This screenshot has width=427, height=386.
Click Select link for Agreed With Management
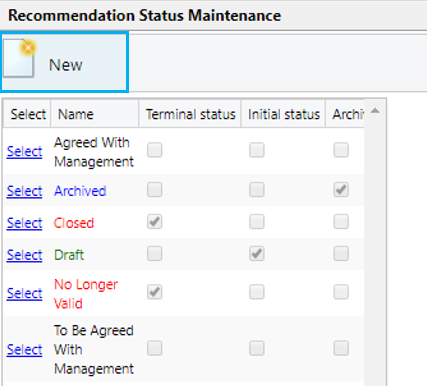click(25, 152)
